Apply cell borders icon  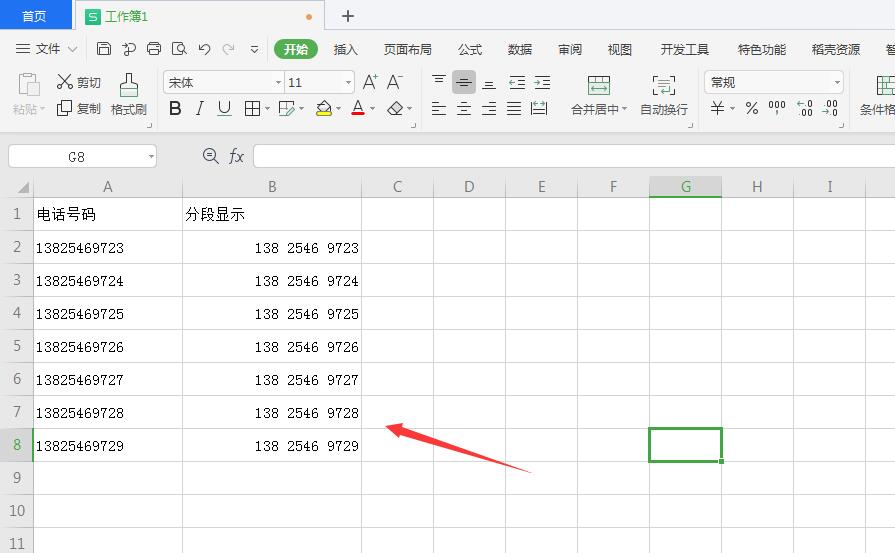coord(252,108)
